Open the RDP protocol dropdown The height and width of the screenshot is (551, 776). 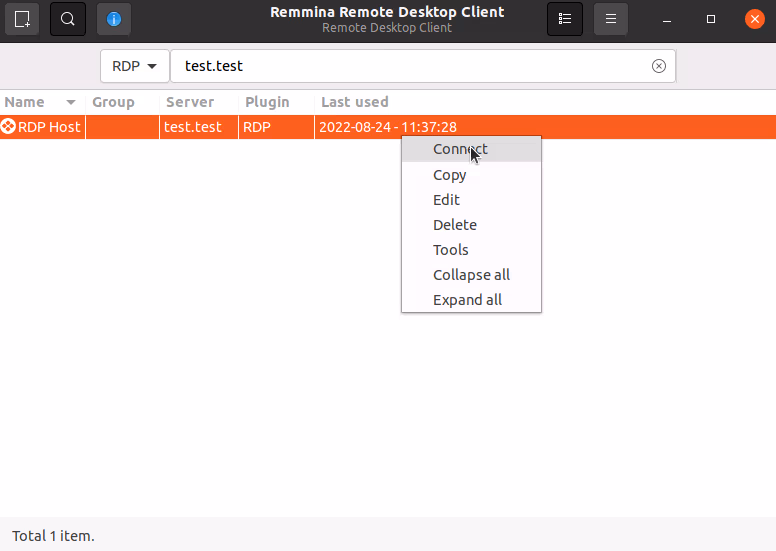[x=135, y=66]
